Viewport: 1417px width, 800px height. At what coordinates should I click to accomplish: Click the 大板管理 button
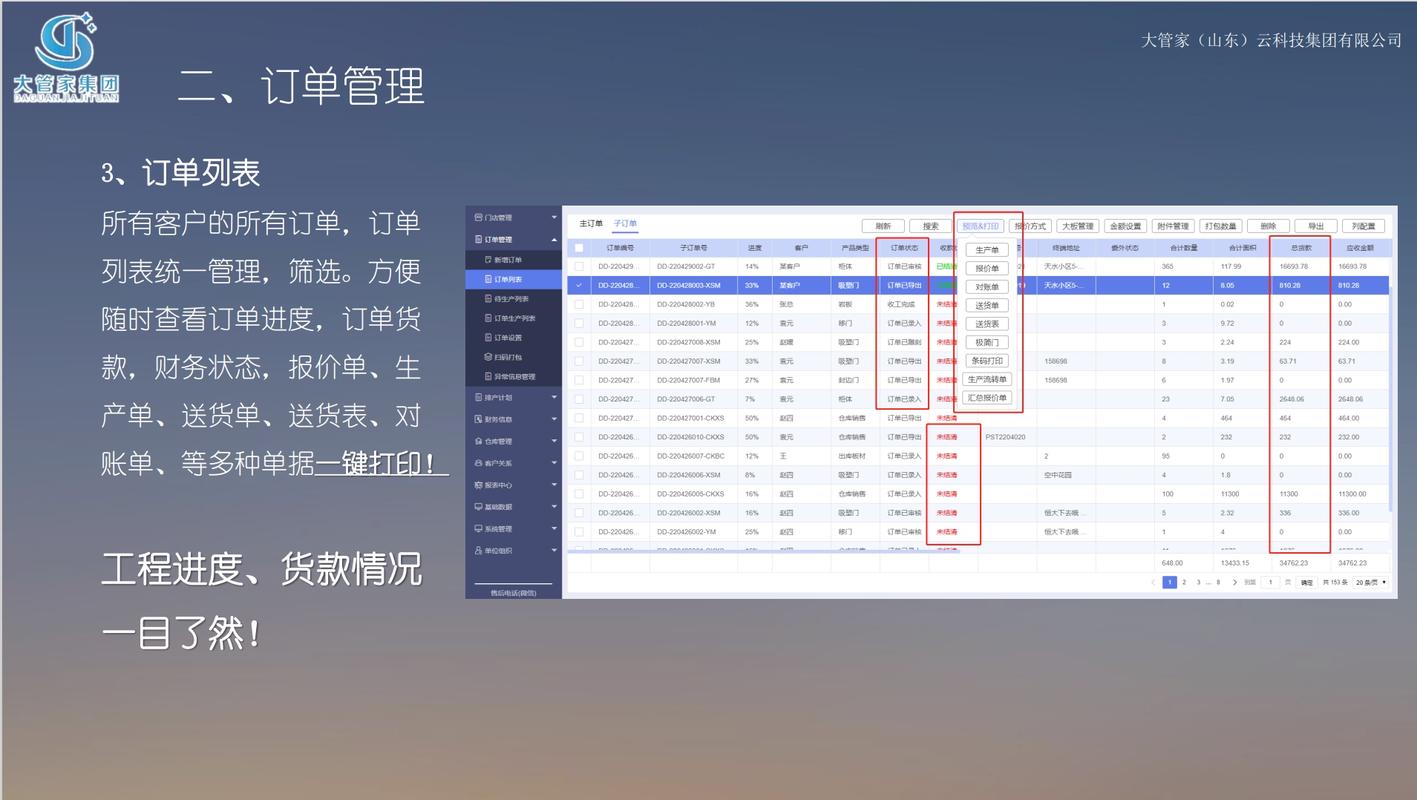click(x=1078, y=226)
